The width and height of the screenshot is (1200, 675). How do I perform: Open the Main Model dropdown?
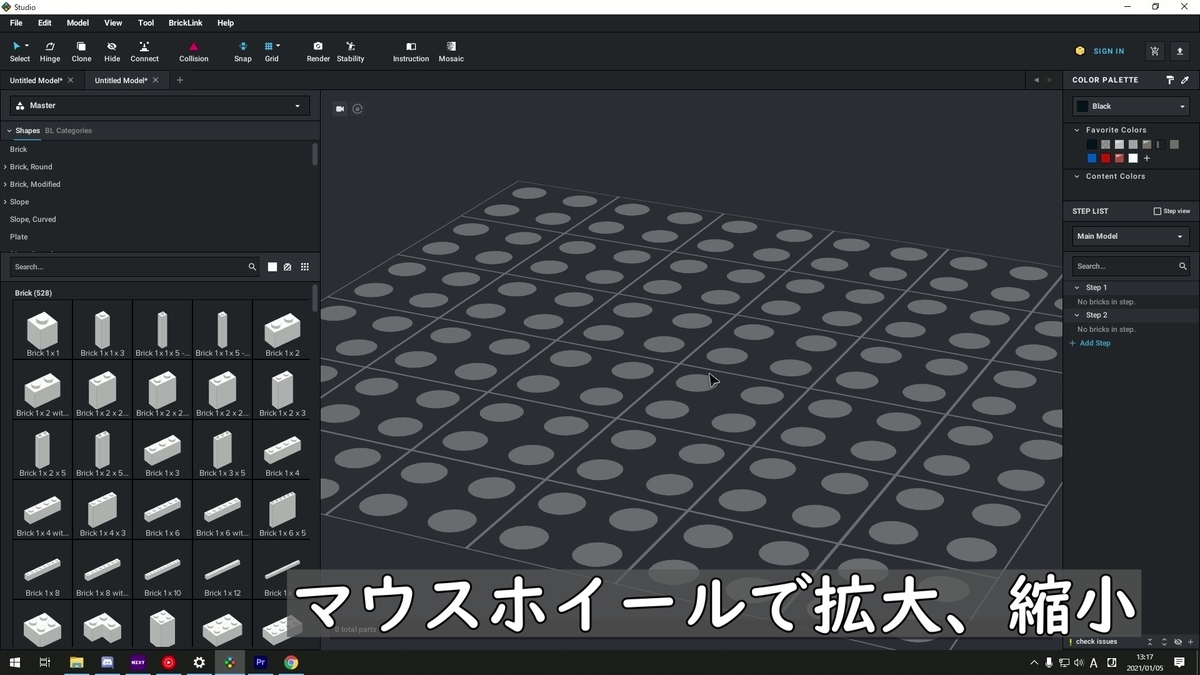pyautogui.click(x=1131, y=236)
